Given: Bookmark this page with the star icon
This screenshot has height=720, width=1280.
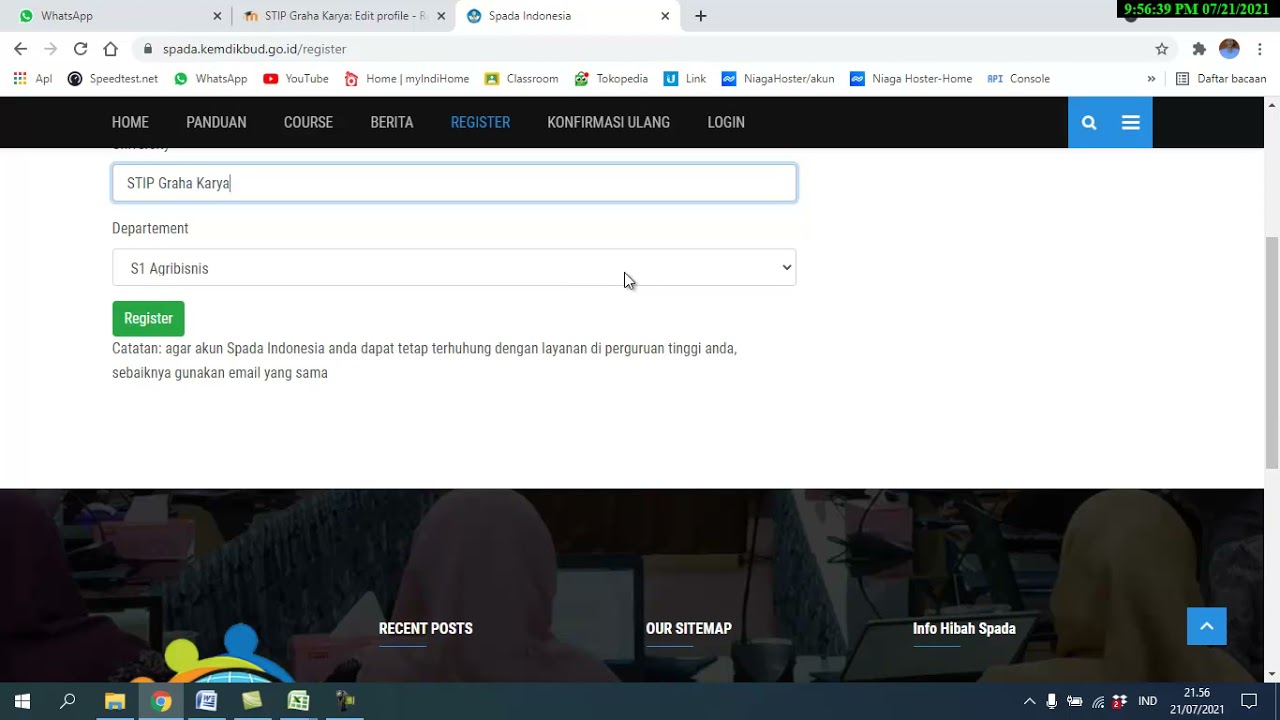Looking at the screenshot, I should tap(1161, 48).
